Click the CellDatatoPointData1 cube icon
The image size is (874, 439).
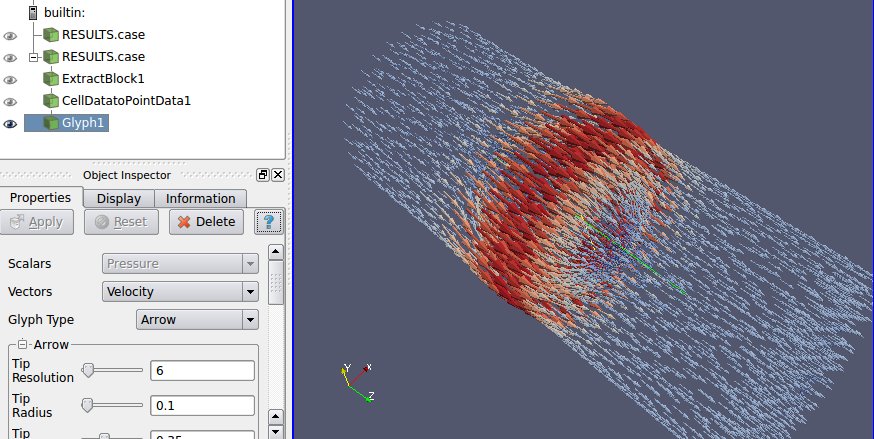tap(51, 101)
